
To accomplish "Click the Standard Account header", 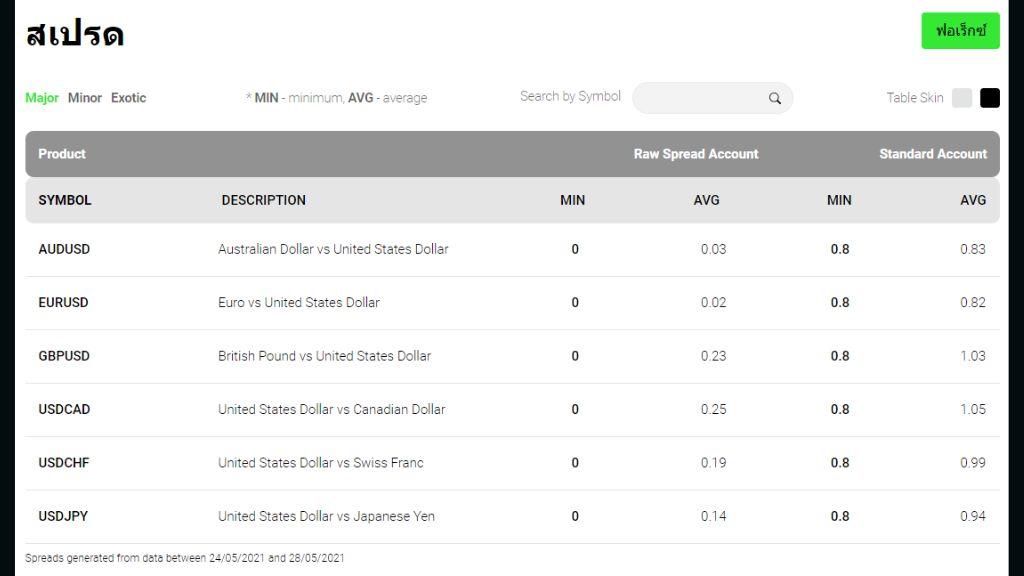I will tap(932, 154).
